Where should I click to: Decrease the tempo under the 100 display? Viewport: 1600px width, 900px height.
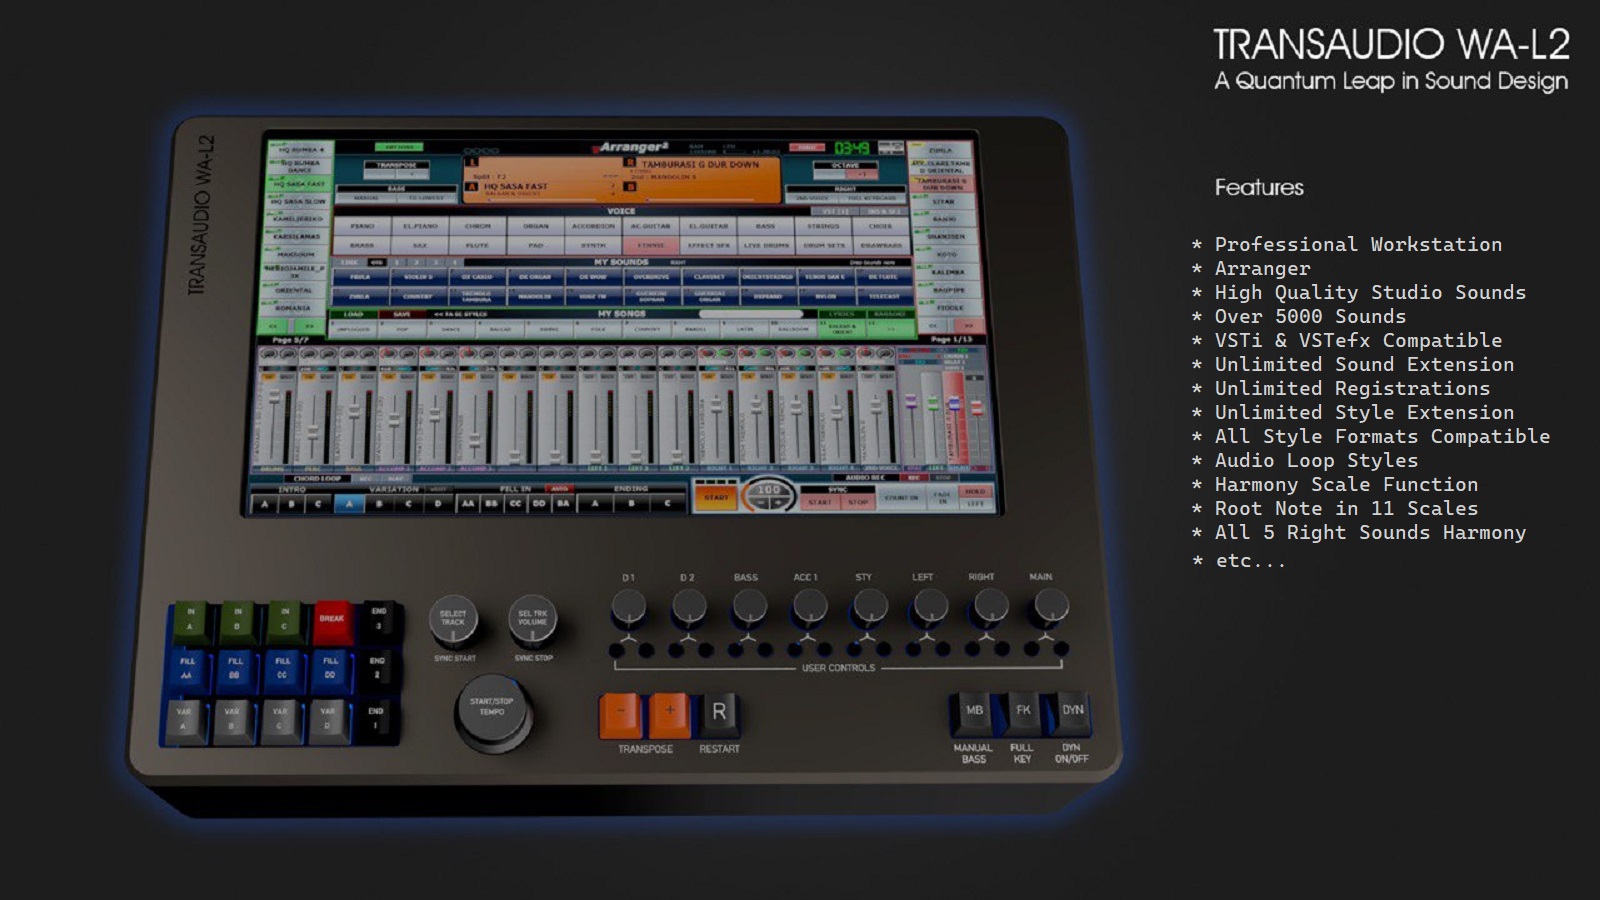tap(761, 503)
